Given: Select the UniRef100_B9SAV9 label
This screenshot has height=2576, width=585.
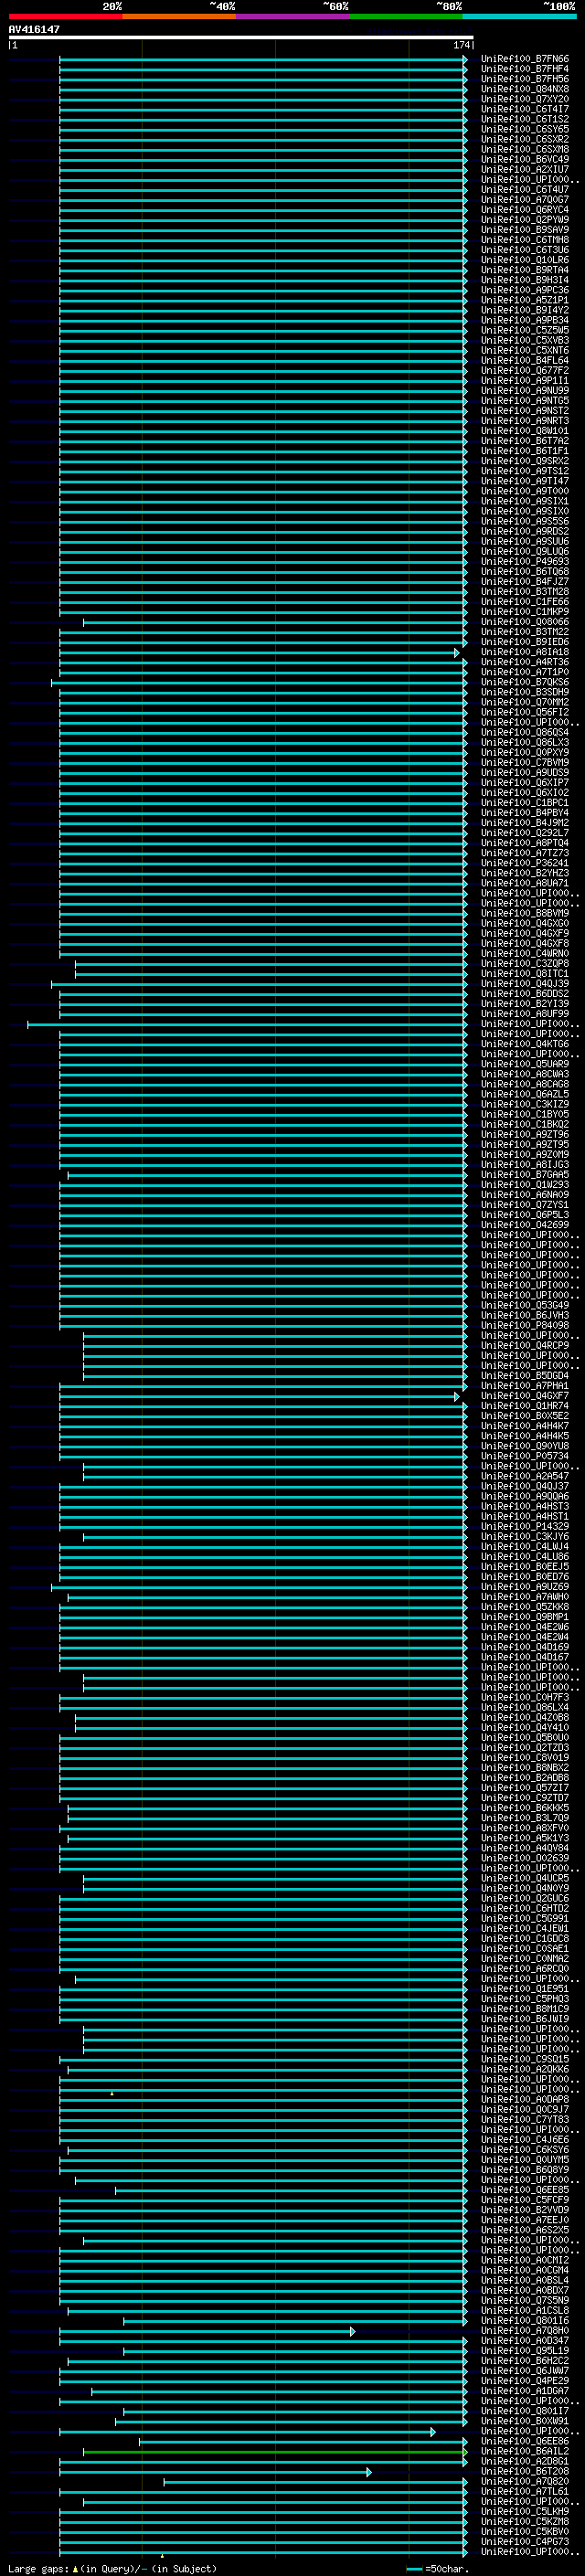Looking at the screenshot, I should pos(524,230).
